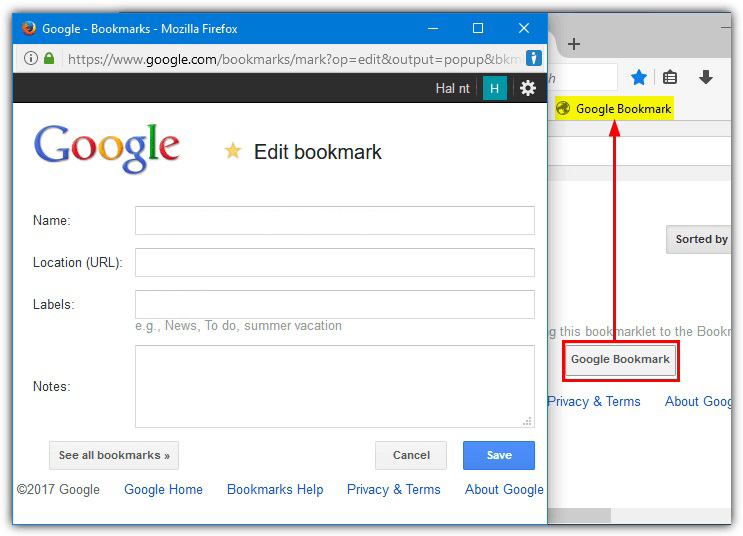
Task: Click the Notes resize handle corner
Action: tap(527, 421)
